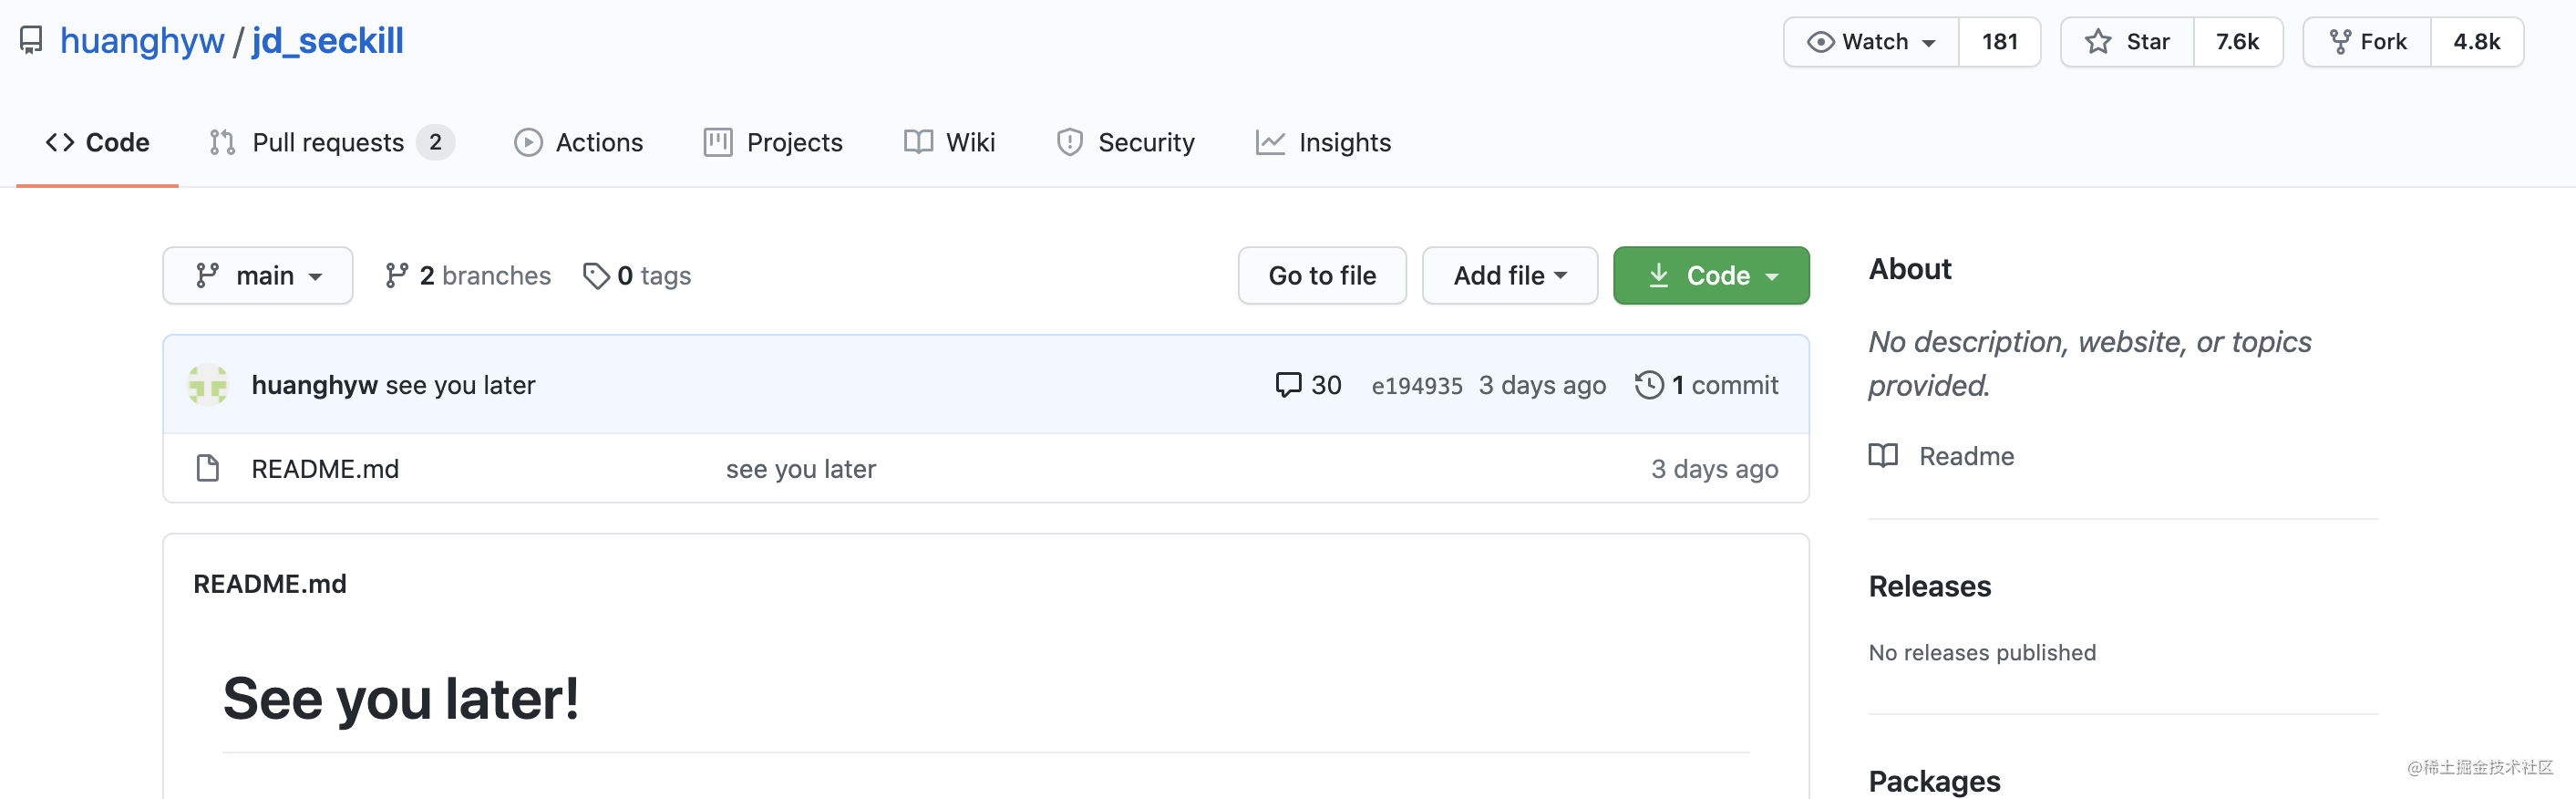Screen dimensions: 2576x799
Task: Click the file icon beside README.md
Action: [208, 469]
